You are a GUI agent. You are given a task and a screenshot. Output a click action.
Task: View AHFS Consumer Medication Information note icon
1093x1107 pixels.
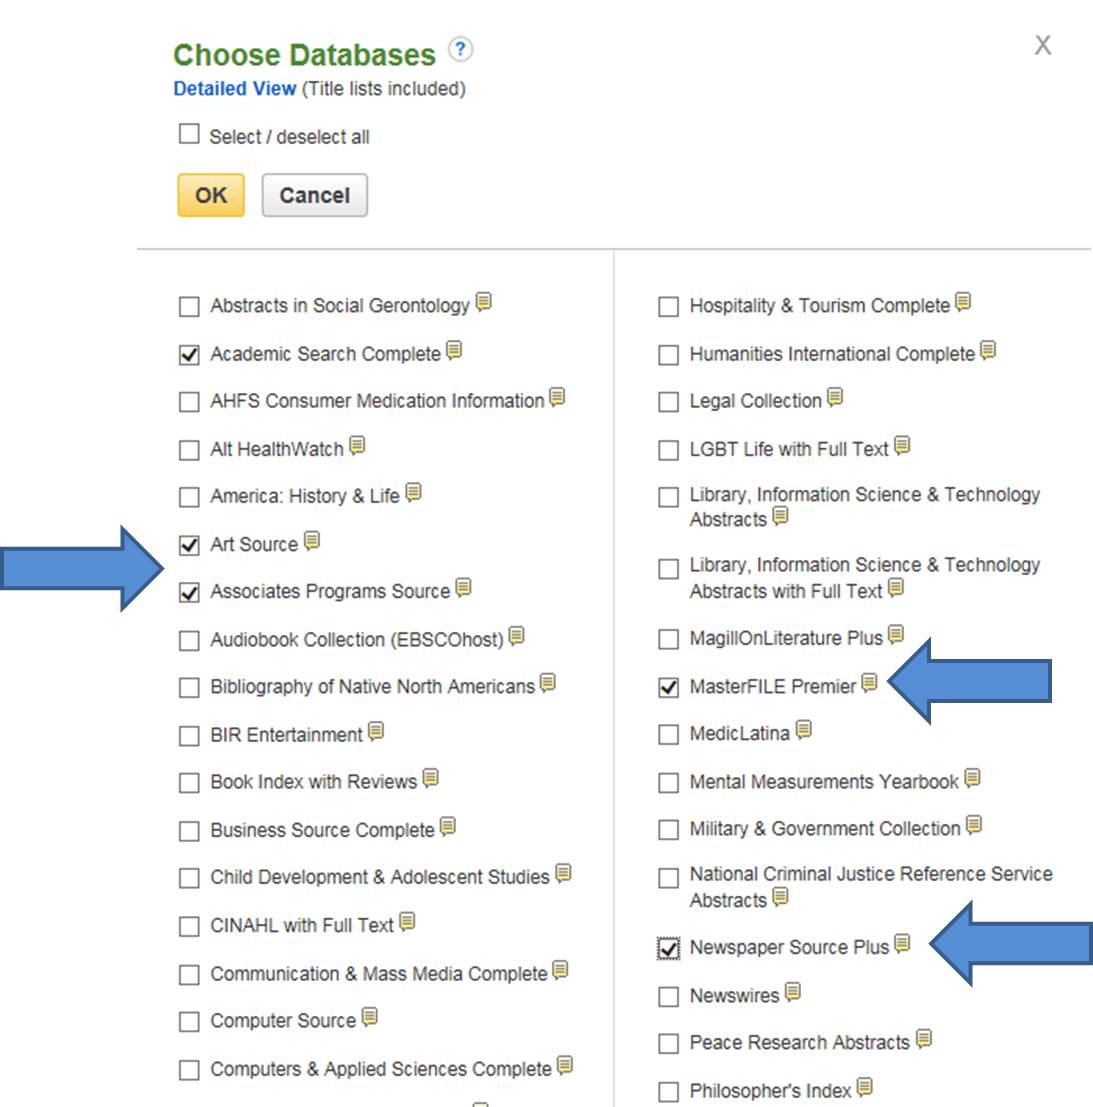(557, 397)
